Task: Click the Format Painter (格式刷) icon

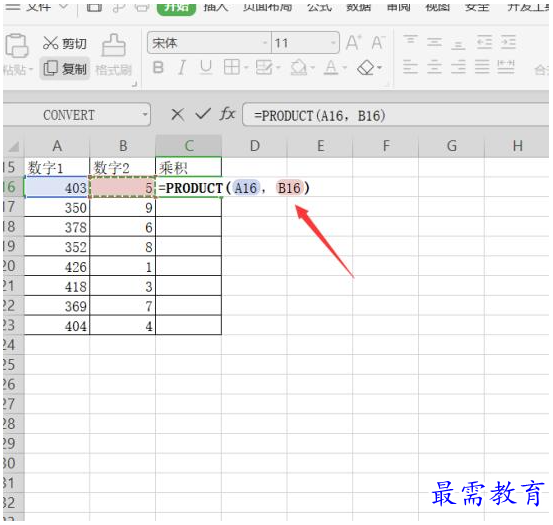Action: pos(114,45)
